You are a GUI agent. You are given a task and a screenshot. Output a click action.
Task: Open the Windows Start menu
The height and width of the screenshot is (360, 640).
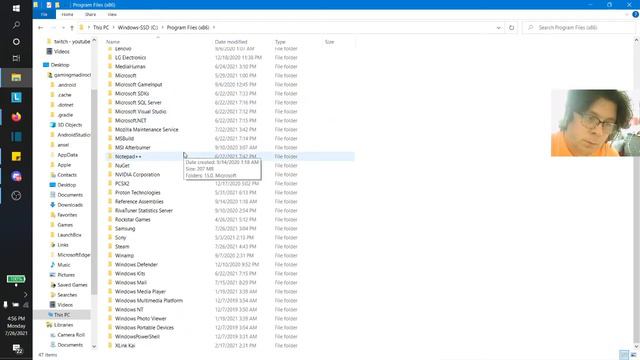16,8
